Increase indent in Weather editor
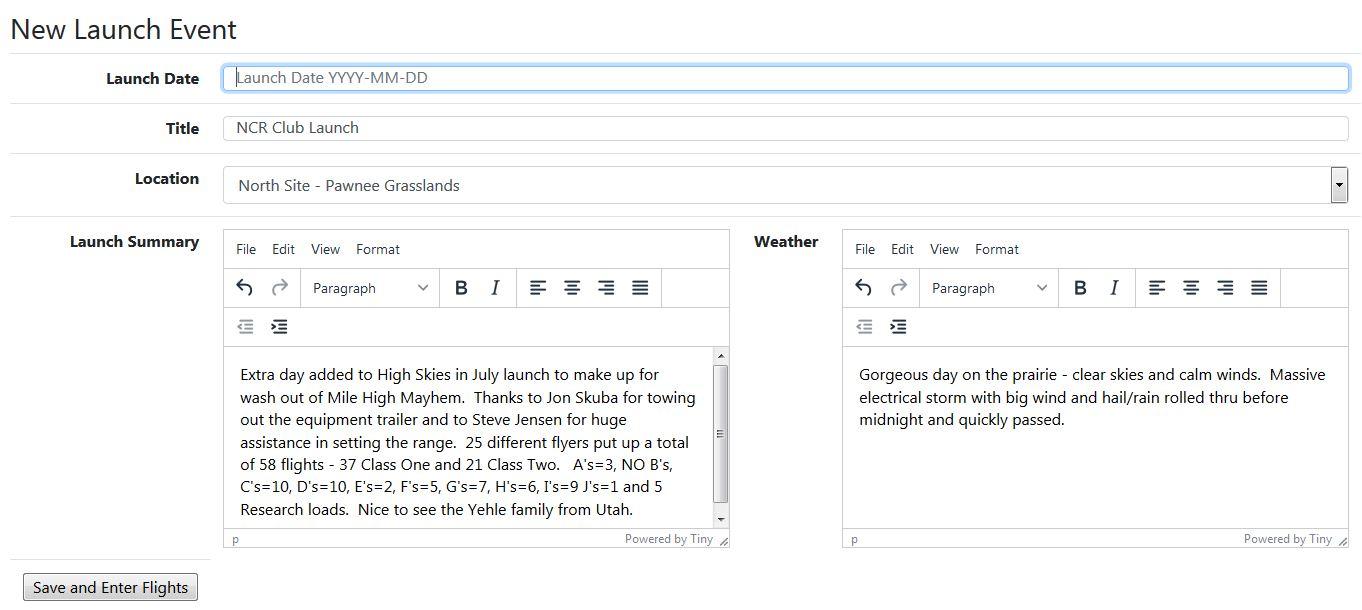The height and width of the screenshot is (610, 1362). pyautogui.click(x=898, y=327)
